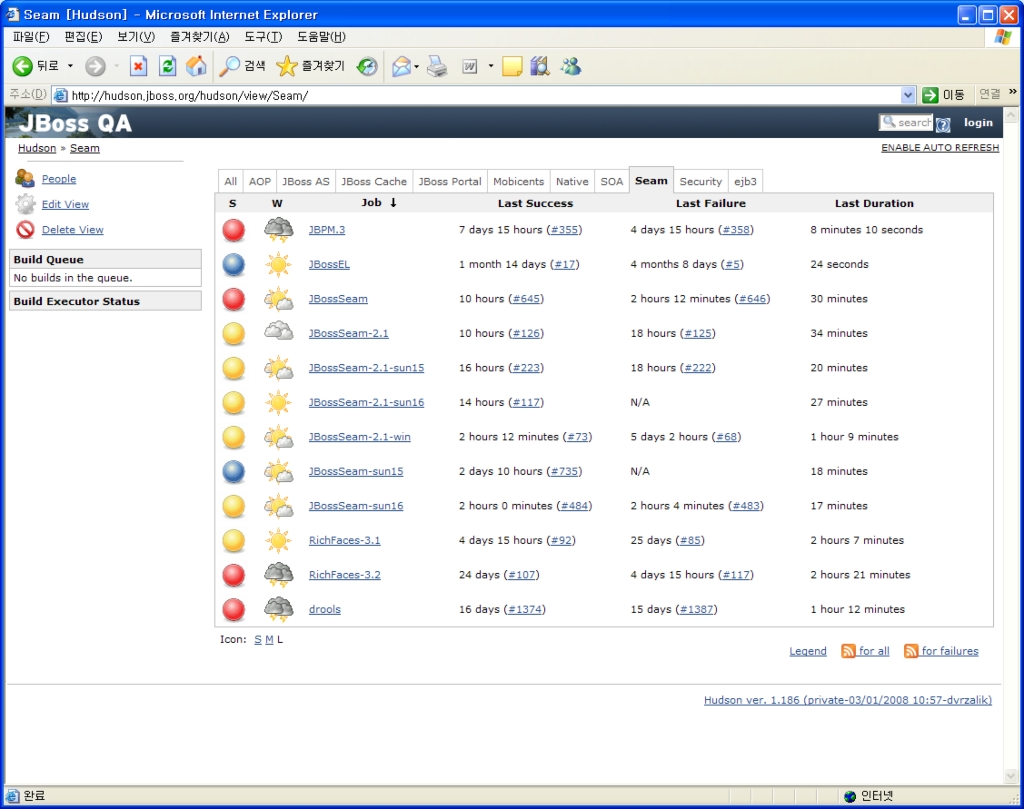Open the Legend link
This screenshot has width=1024, height=809.
[808, 651]
